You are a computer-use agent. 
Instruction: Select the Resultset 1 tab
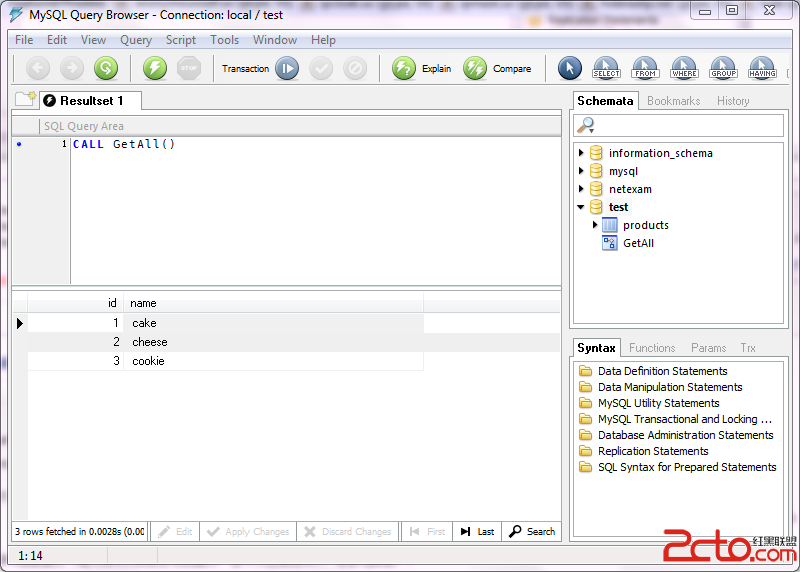click(x=91, y=101)
